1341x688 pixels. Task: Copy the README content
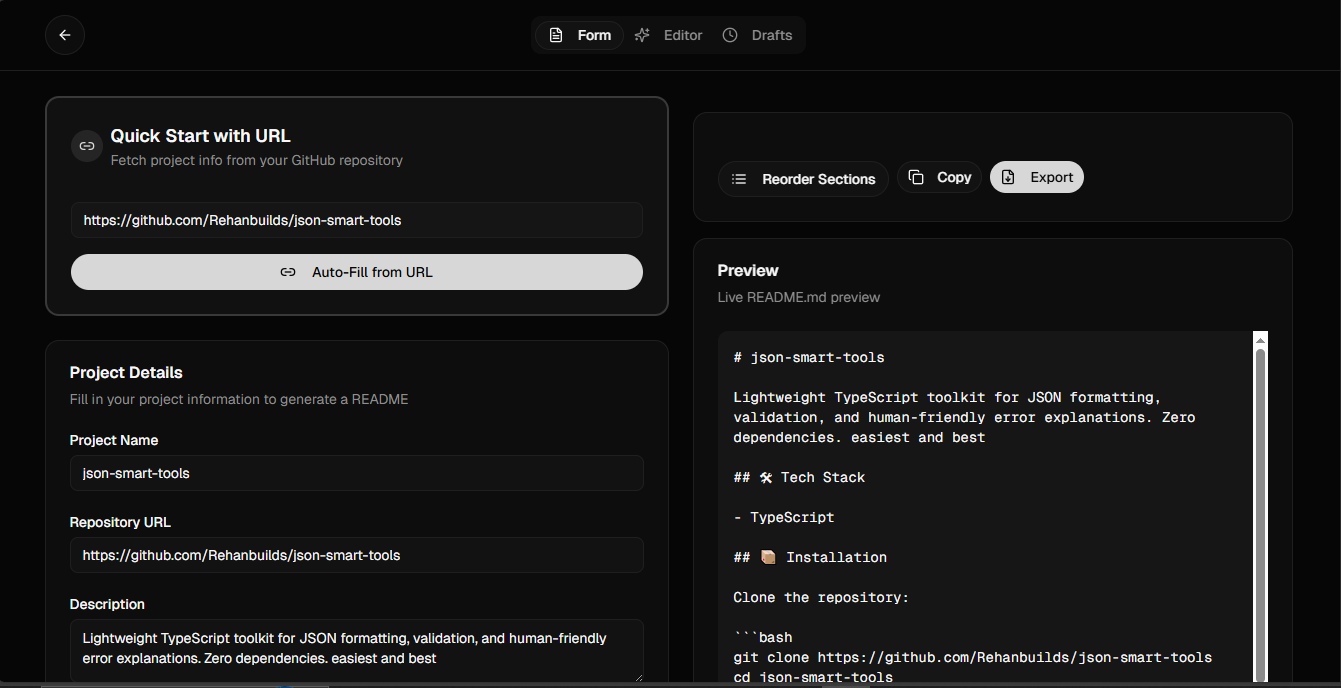click(939, 176)
